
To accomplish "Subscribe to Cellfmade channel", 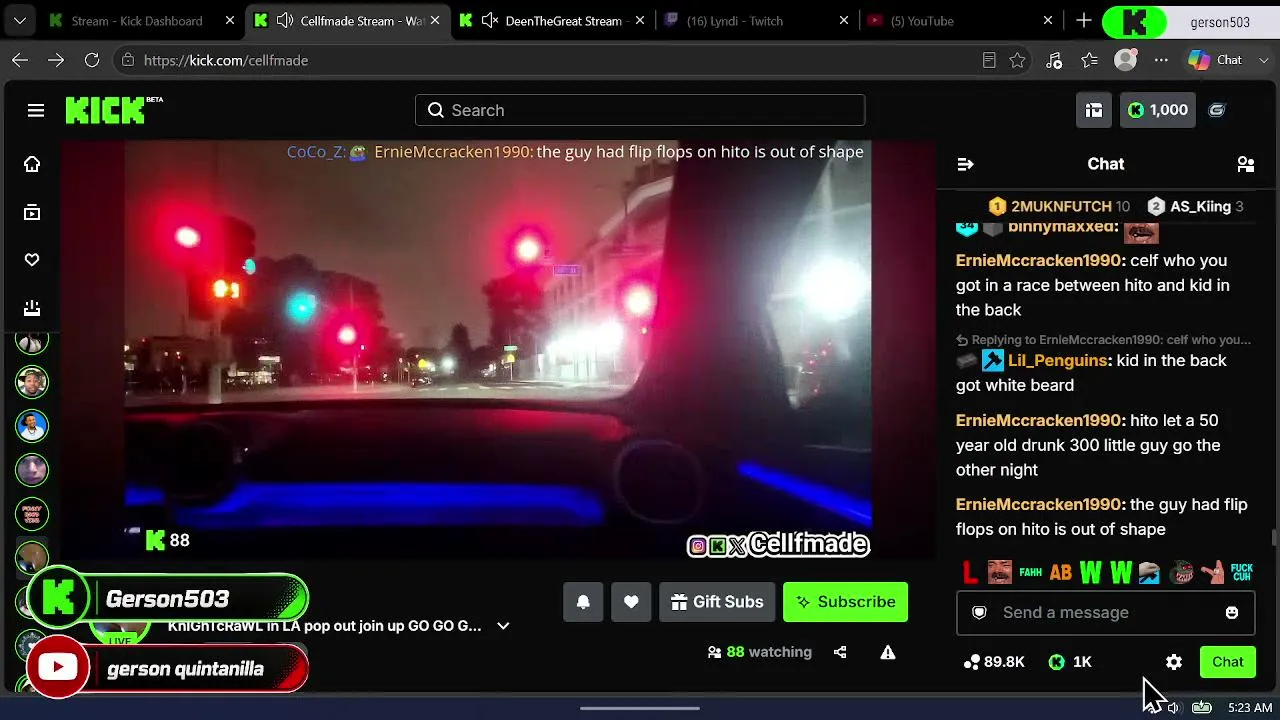I will (846, 602).
